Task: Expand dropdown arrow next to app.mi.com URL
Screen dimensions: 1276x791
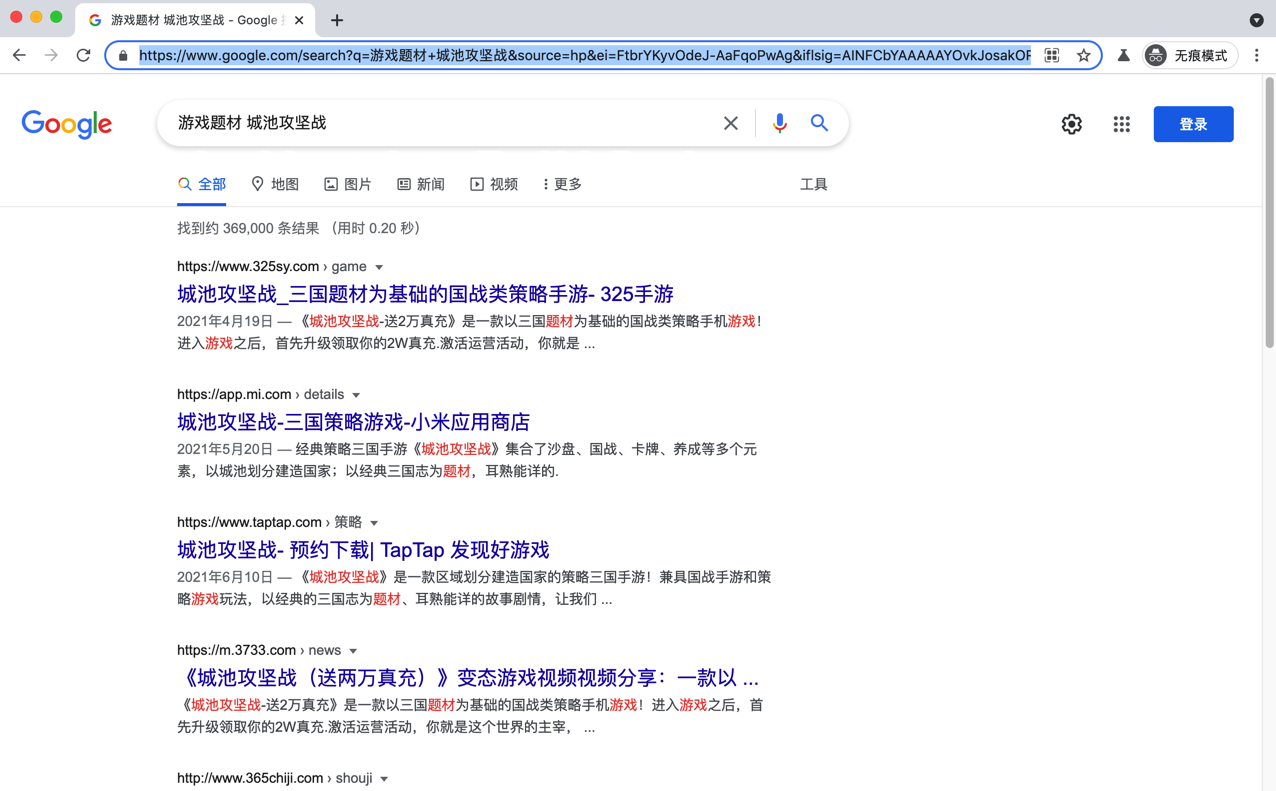Action: coord(356,396)
